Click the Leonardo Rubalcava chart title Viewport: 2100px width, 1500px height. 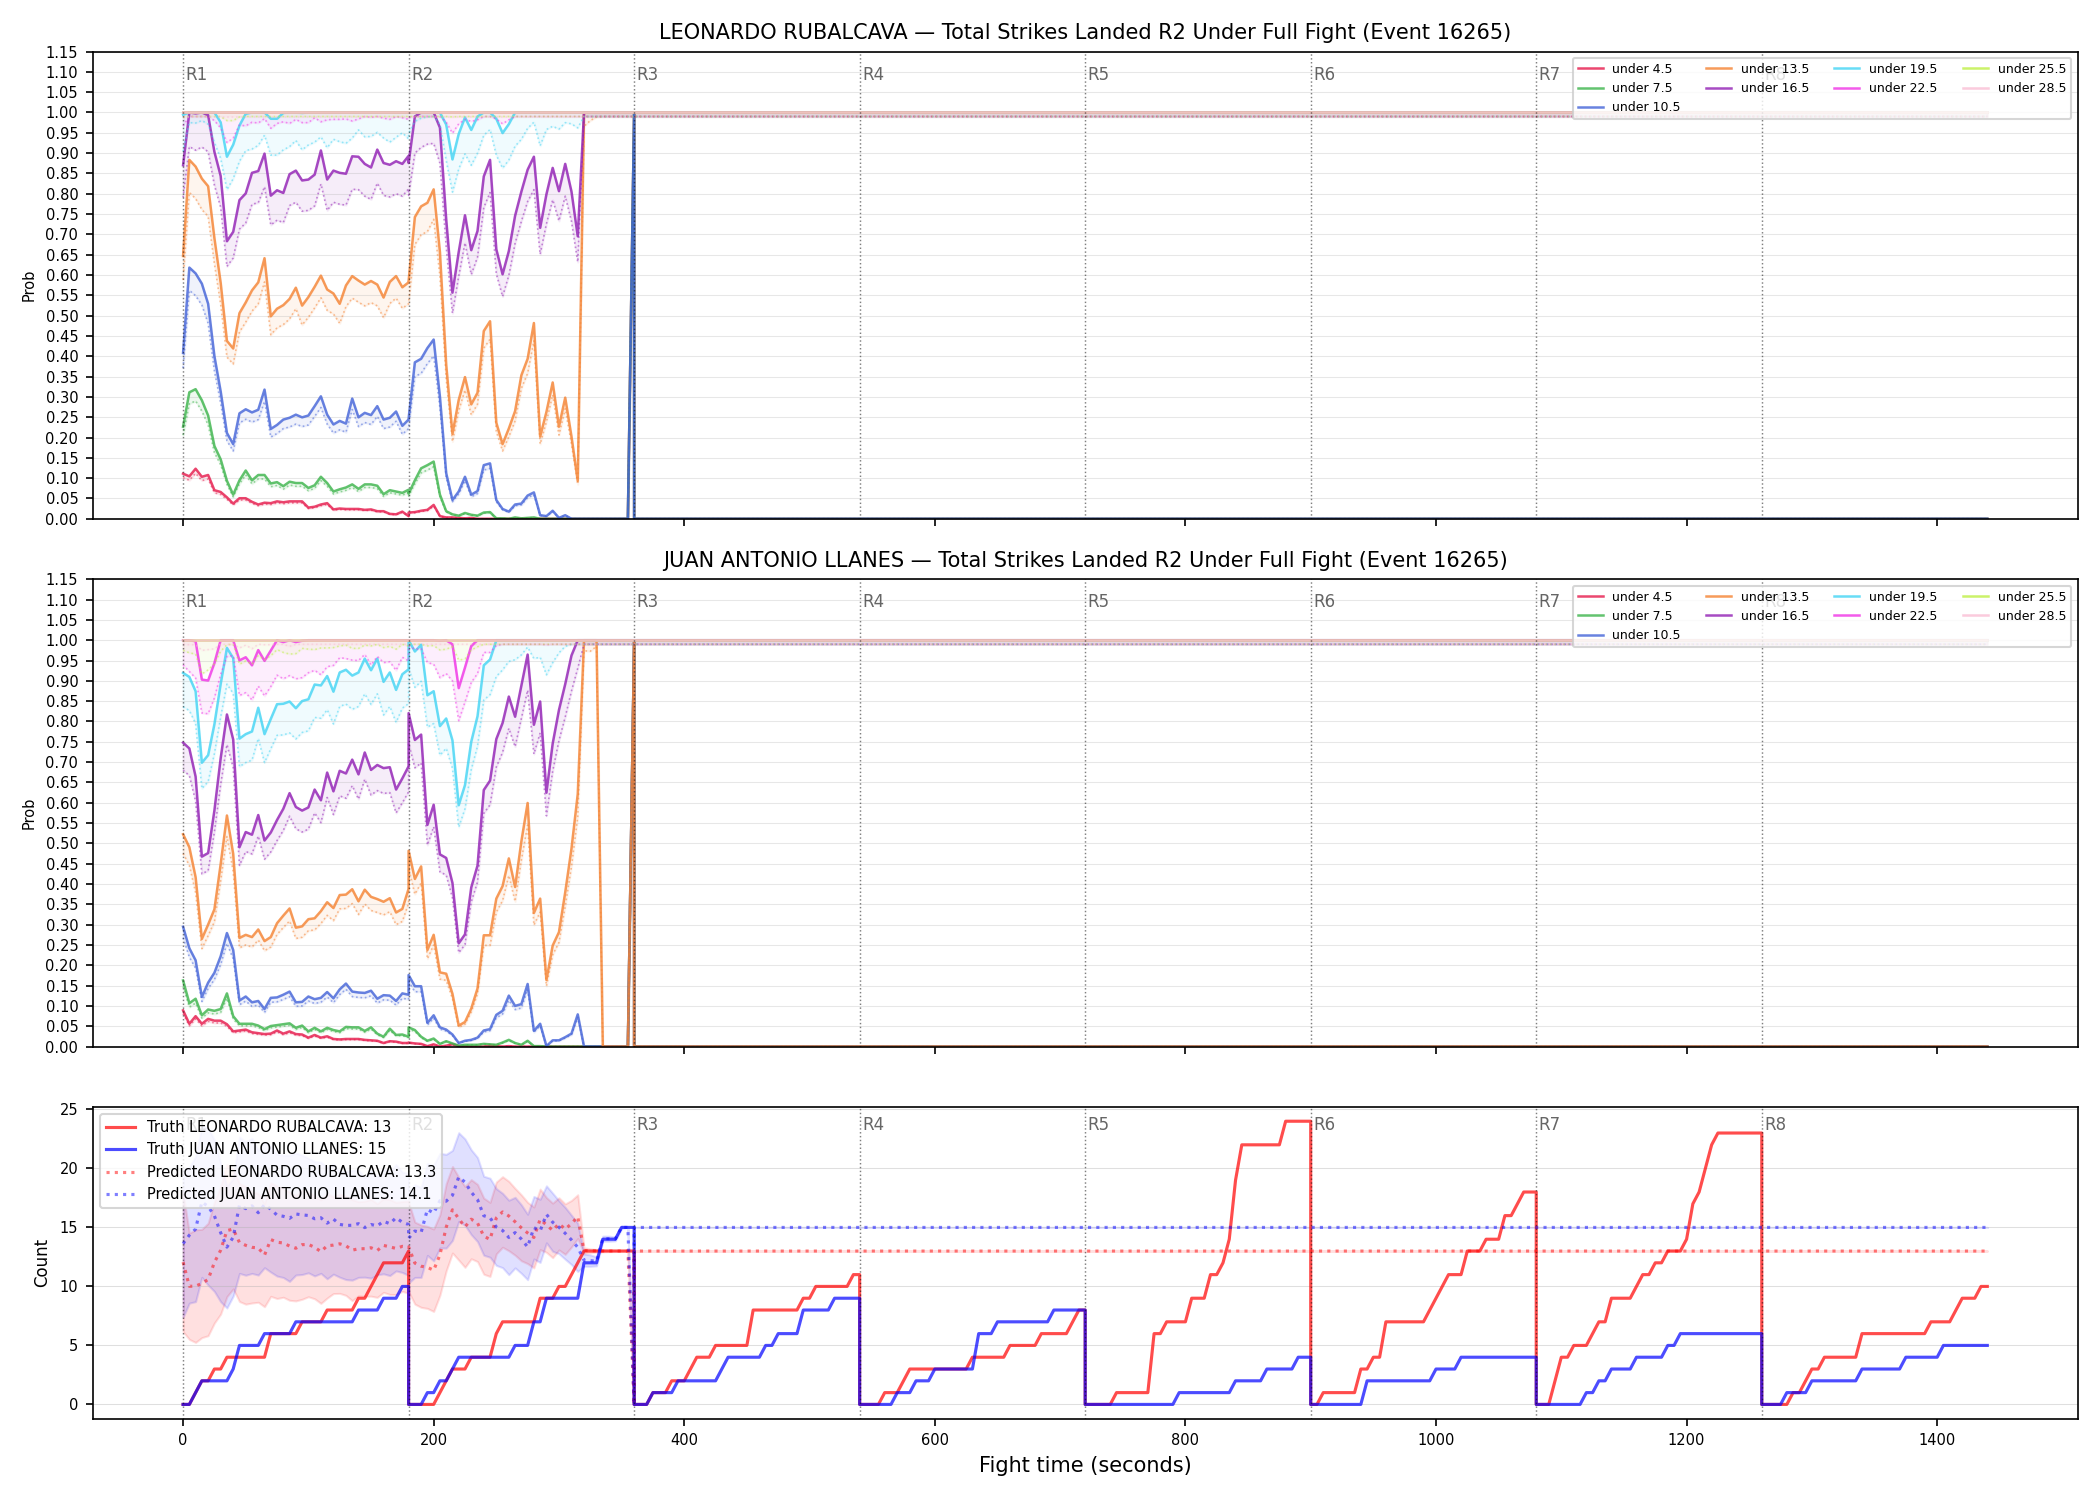1085,32
